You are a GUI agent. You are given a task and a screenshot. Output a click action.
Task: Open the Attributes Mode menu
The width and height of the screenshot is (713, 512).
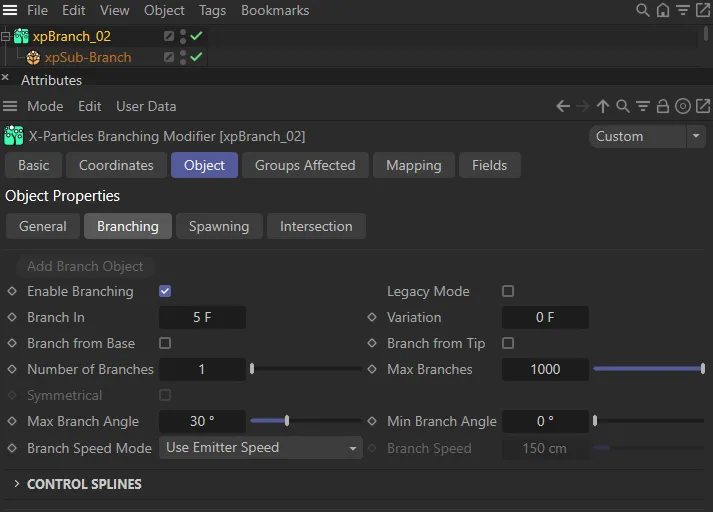[45, 106]
